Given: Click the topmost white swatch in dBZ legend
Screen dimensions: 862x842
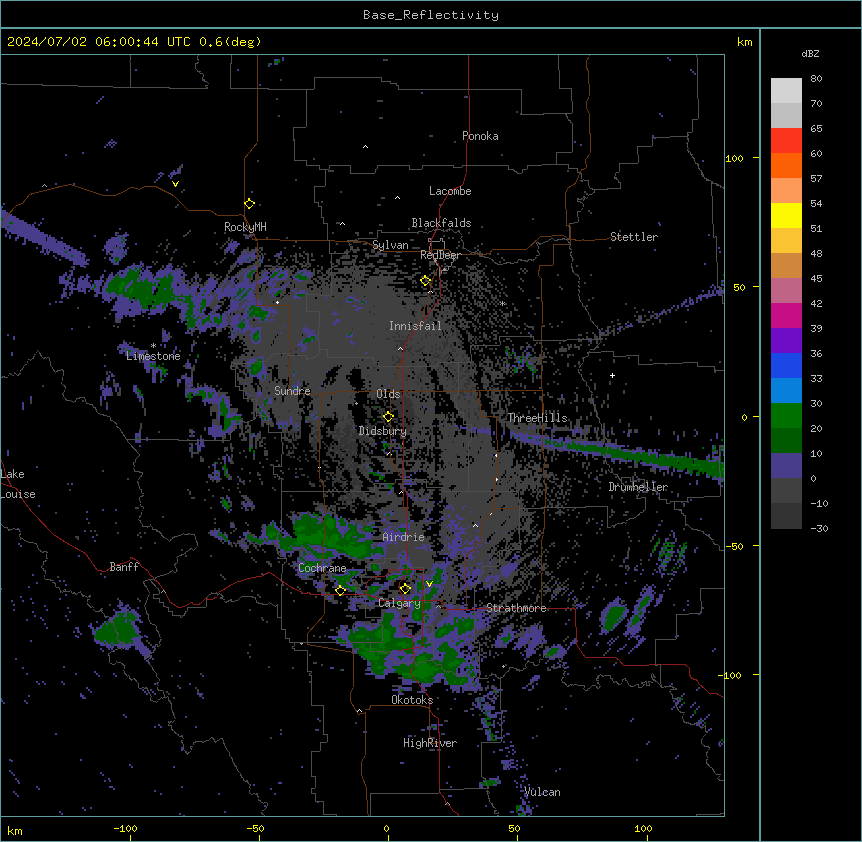Looking at the screenshot, I should 786,90.
